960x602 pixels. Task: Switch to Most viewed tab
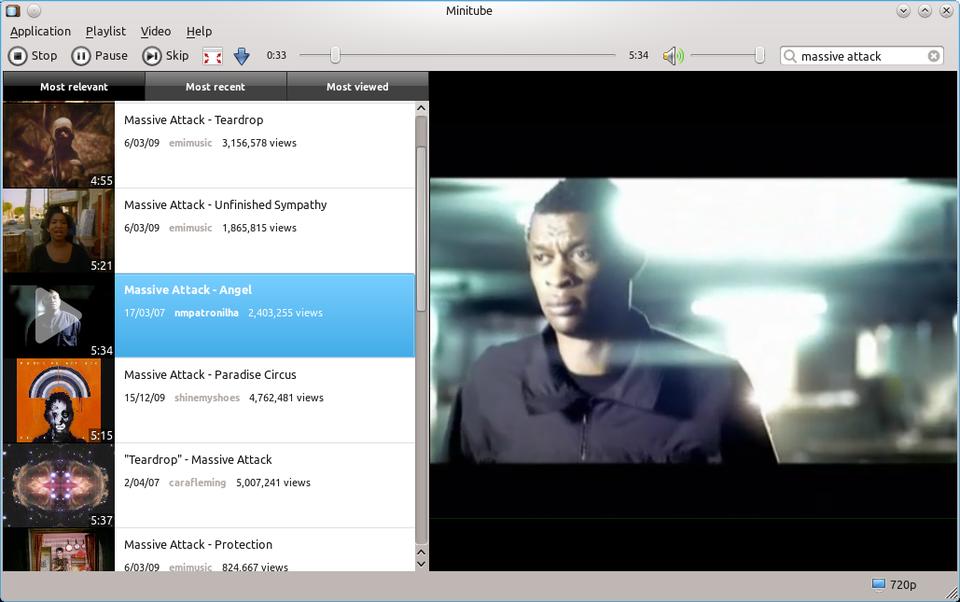[357, 87]
